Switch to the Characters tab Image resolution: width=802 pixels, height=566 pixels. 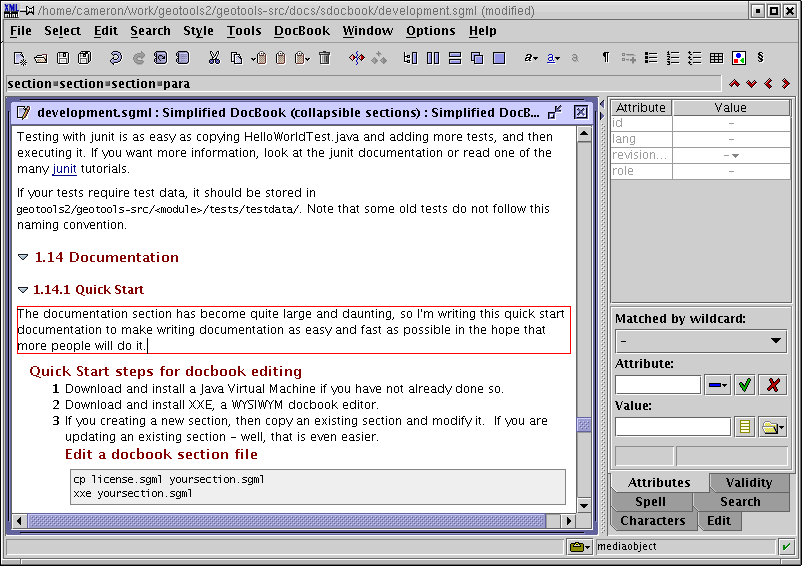pos(653,520)
